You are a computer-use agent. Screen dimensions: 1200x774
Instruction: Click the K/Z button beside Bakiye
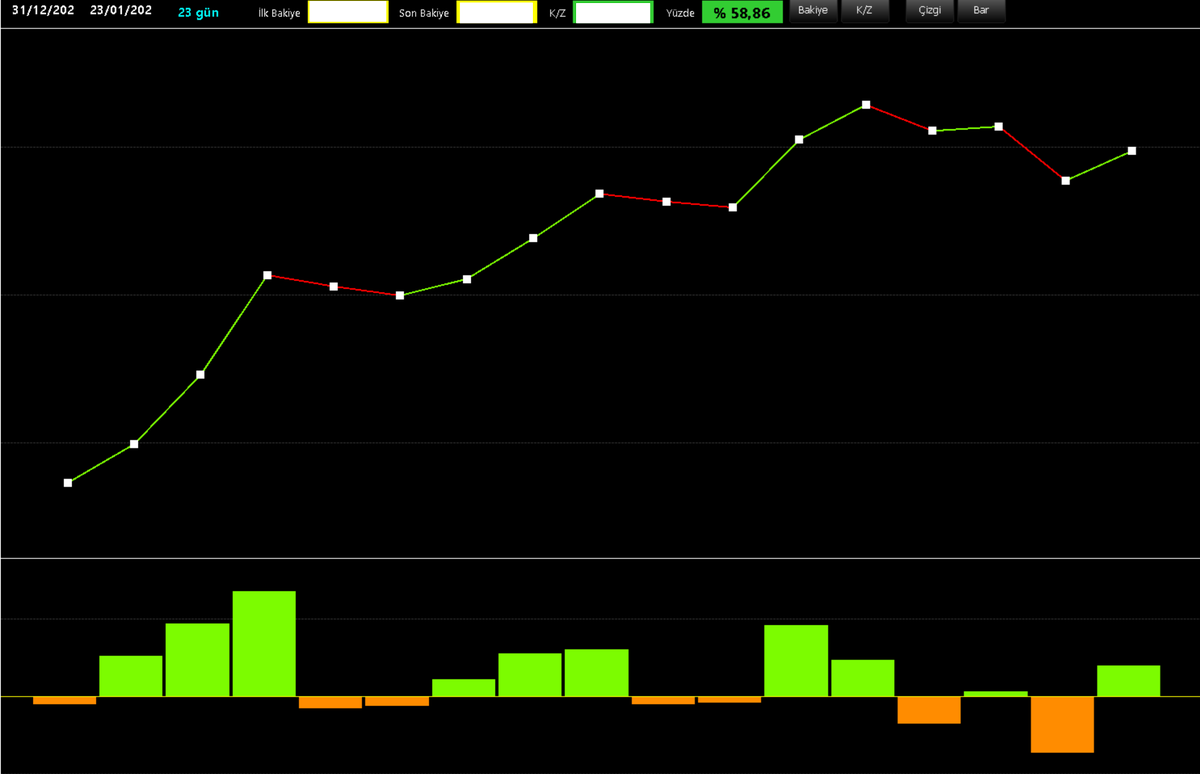865,11
